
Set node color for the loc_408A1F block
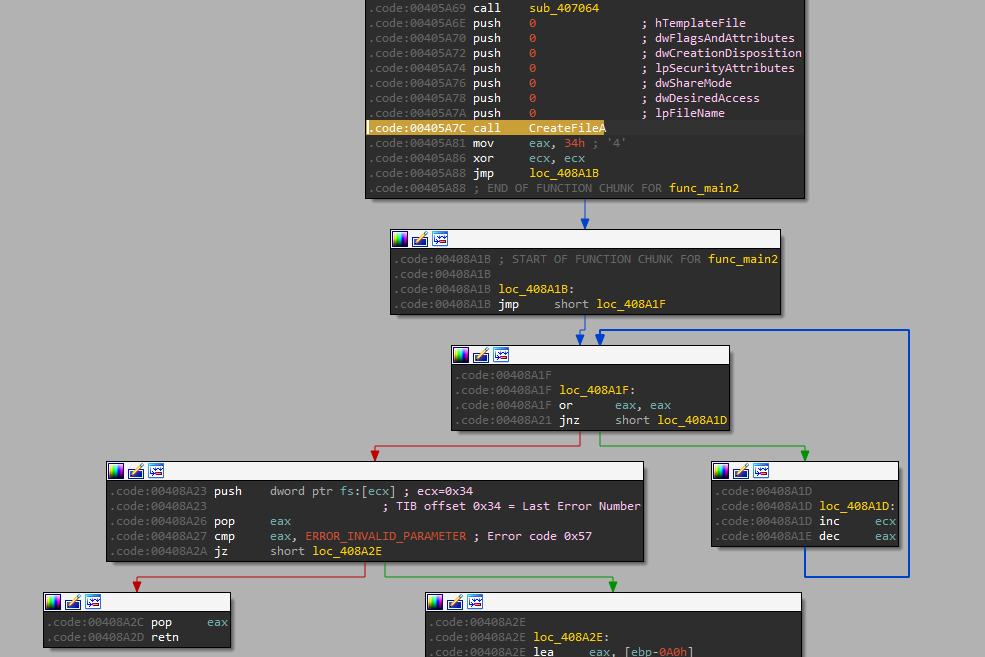pos(461,355)
